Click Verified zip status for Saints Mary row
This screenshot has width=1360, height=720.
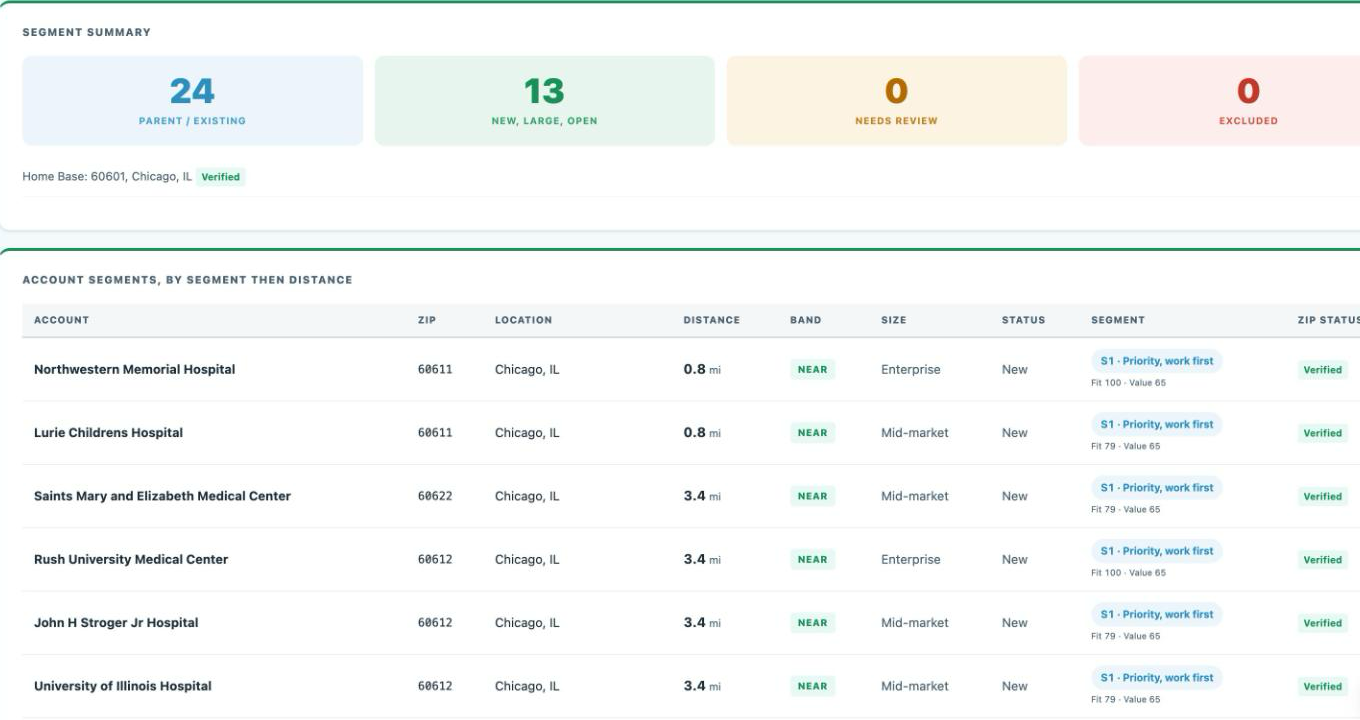1322,497
